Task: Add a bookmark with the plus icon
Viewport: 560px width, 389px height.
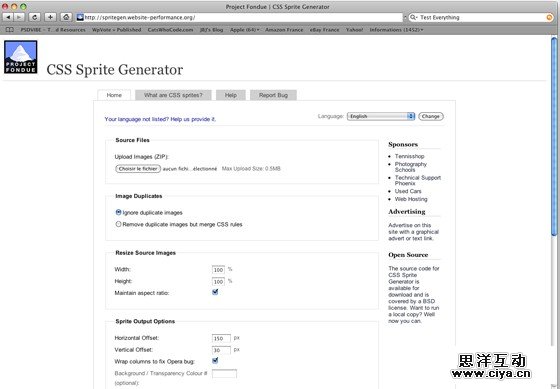Action: 50,17
